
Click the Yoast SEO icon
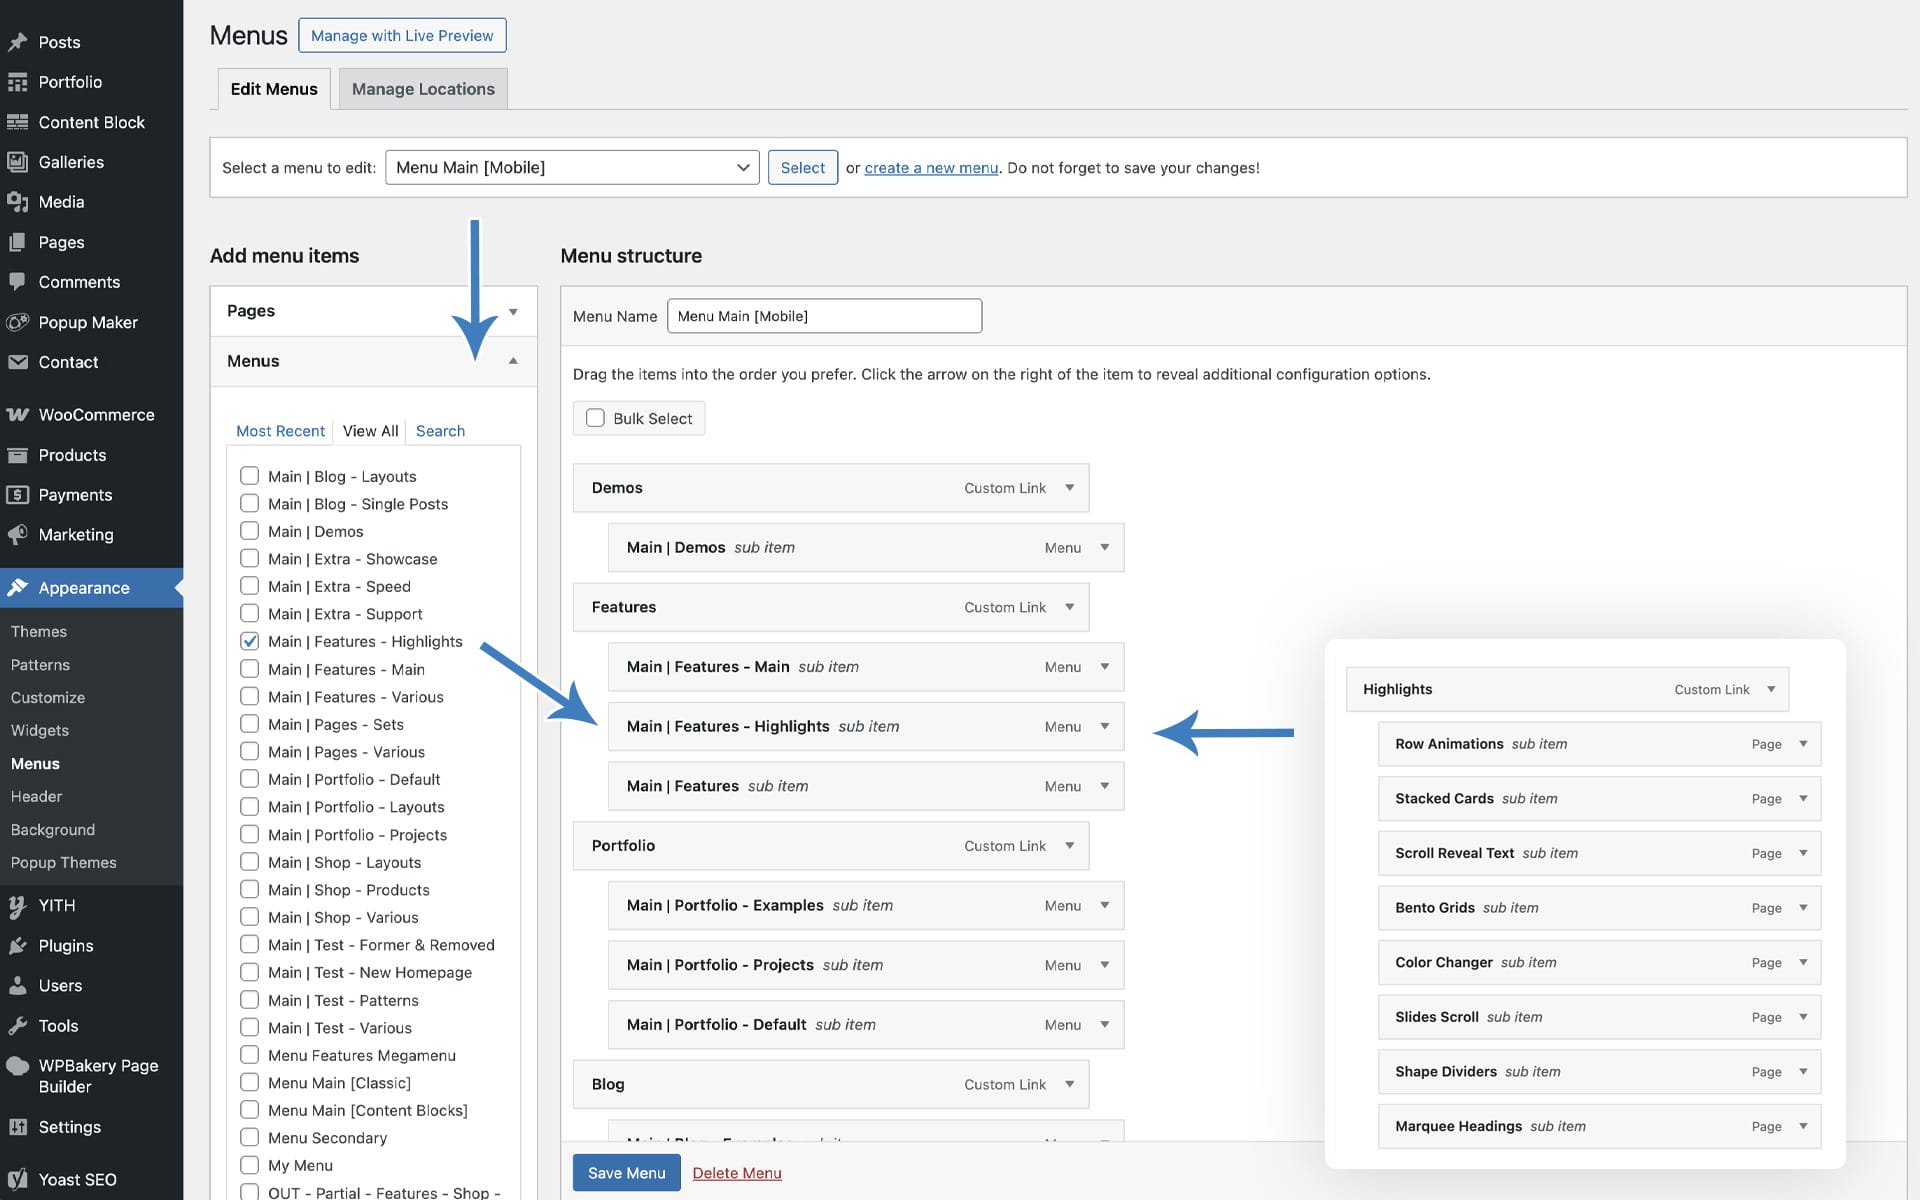point(17,1179)
